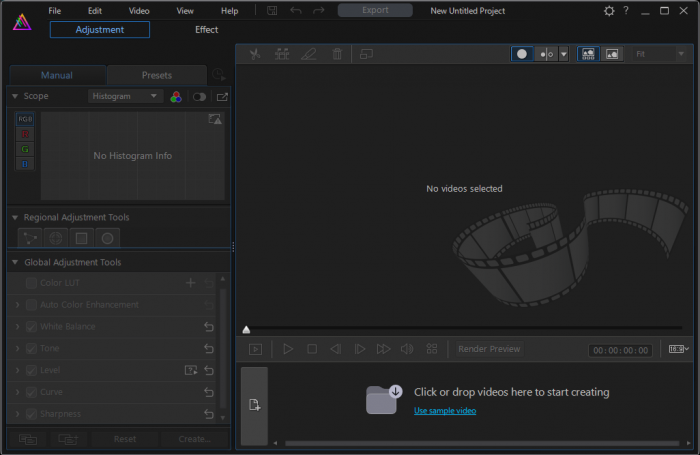700x455 pixels.
Task: Click the import media icon beside the timeline
Action: 254,405
